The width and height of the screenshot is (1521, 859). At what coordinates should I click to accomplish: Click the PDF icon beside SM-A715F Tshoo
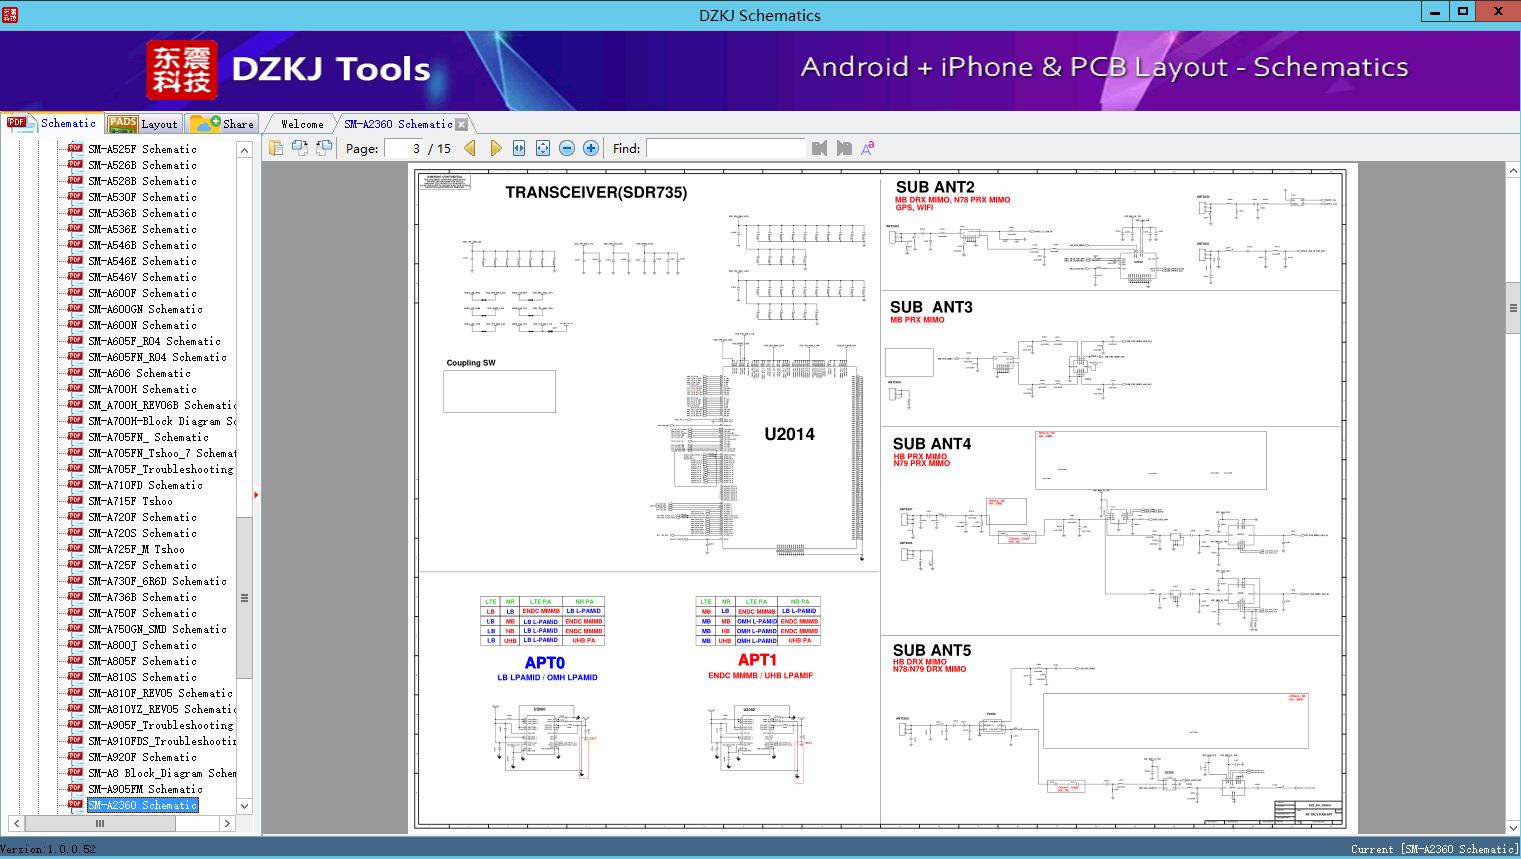pos(75,501)
